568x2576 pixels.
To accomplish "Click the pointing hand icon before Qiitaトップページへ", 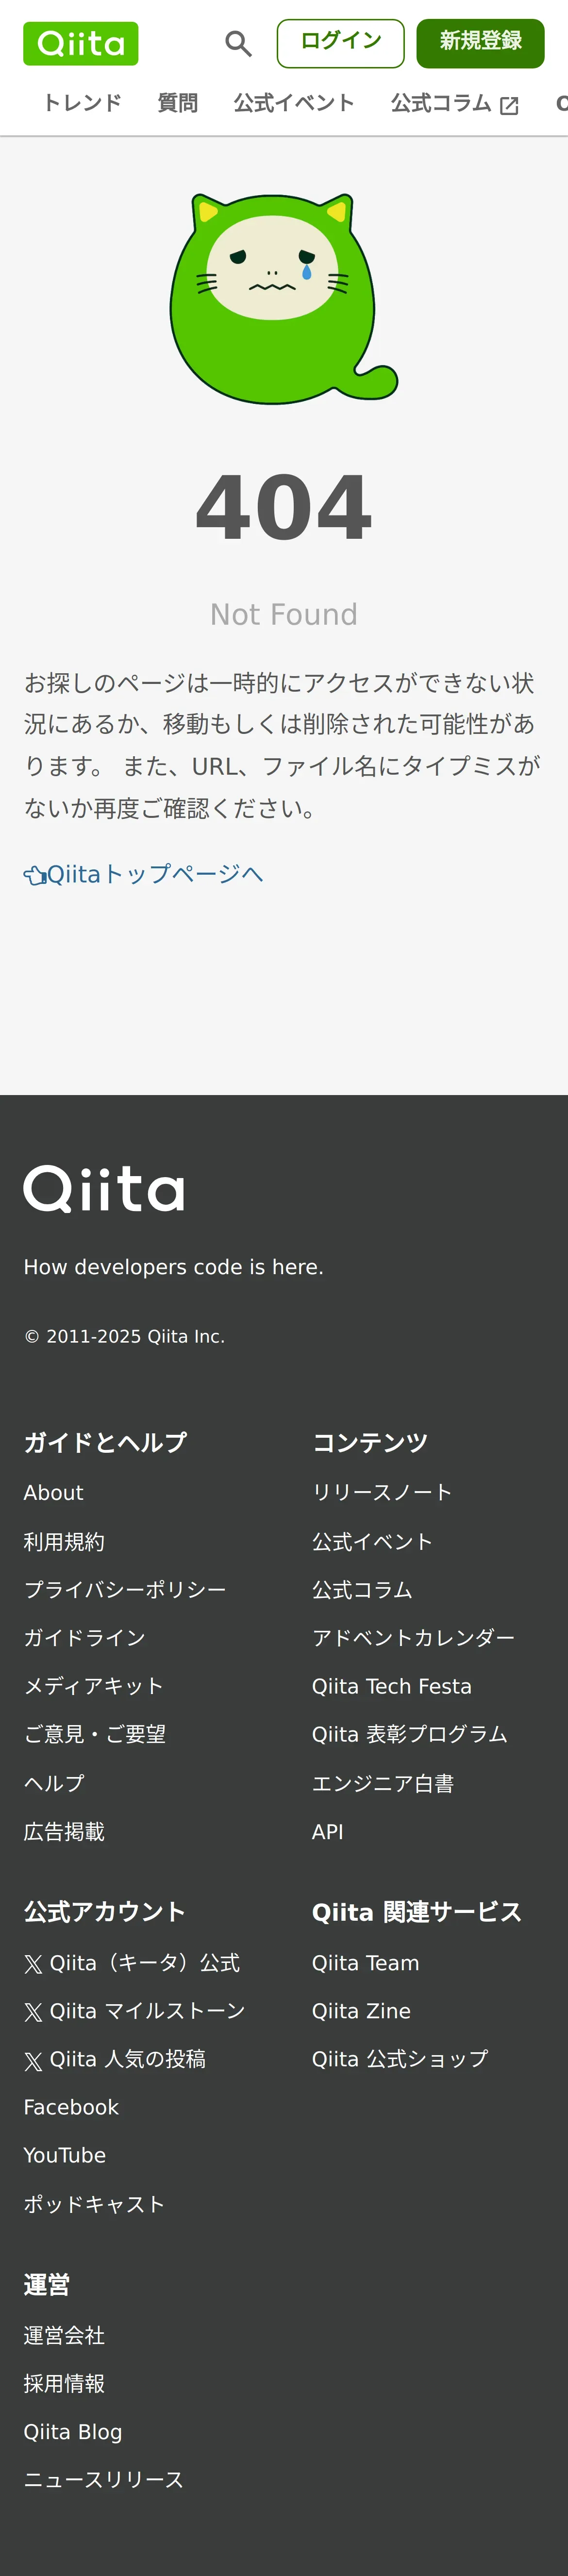I will coord(35,876).
